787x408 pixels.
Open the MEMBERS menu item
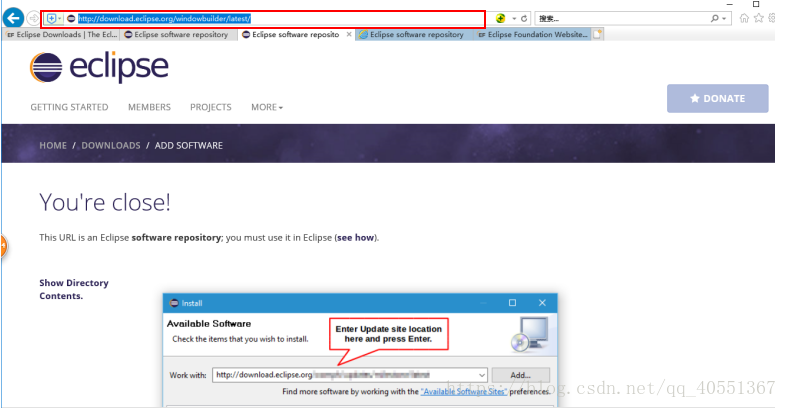click(149, 107)
